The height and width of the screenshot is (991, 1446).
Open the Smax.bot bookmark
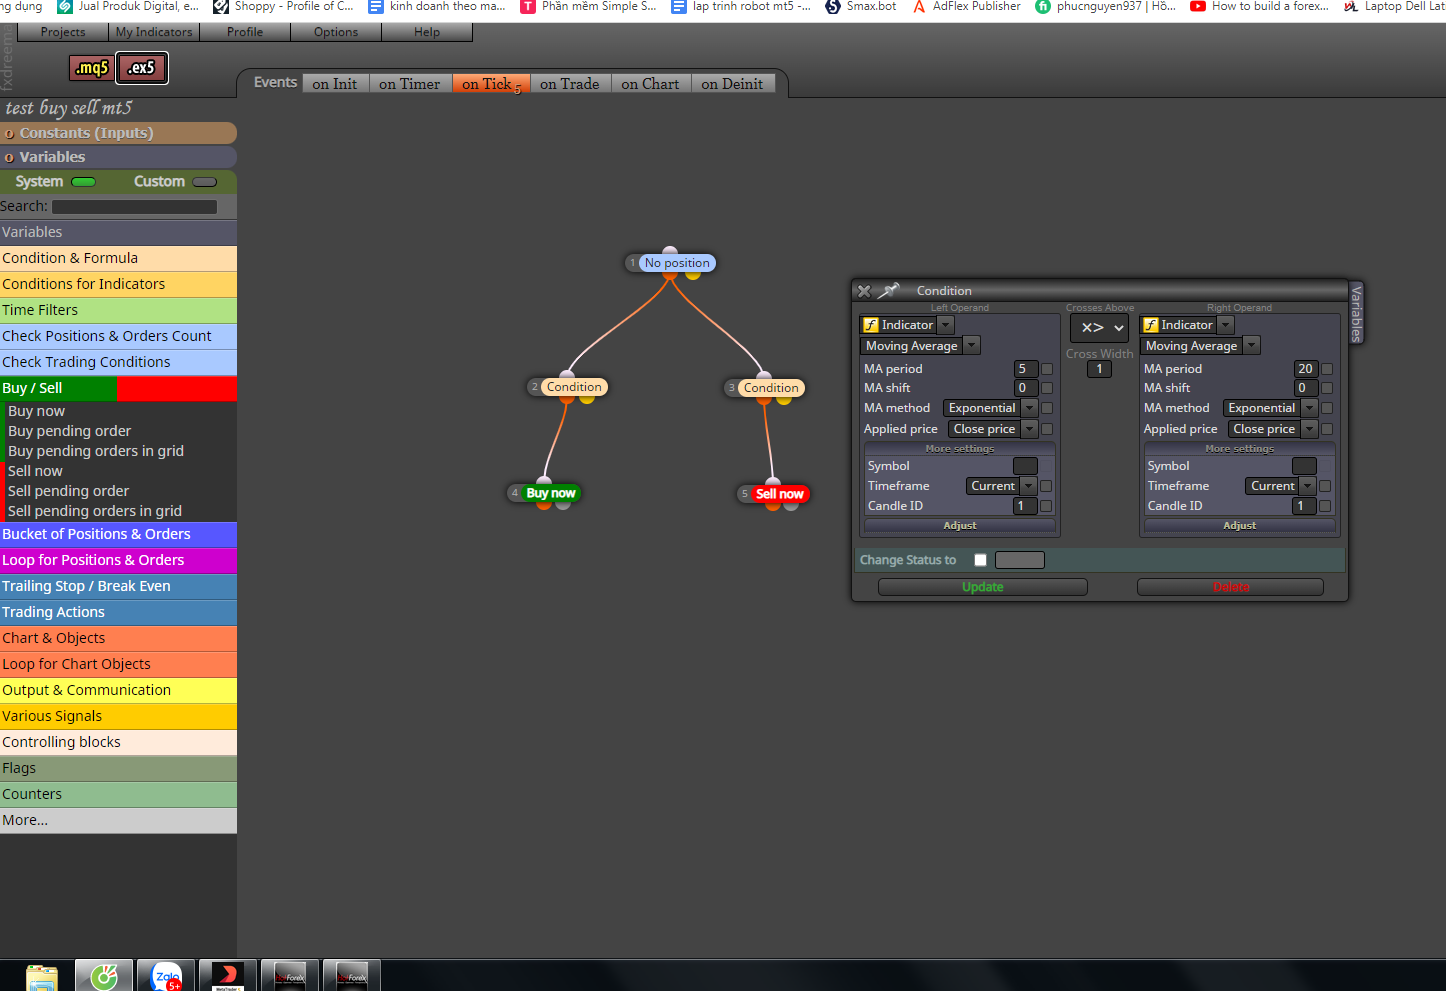click(860, 6)
